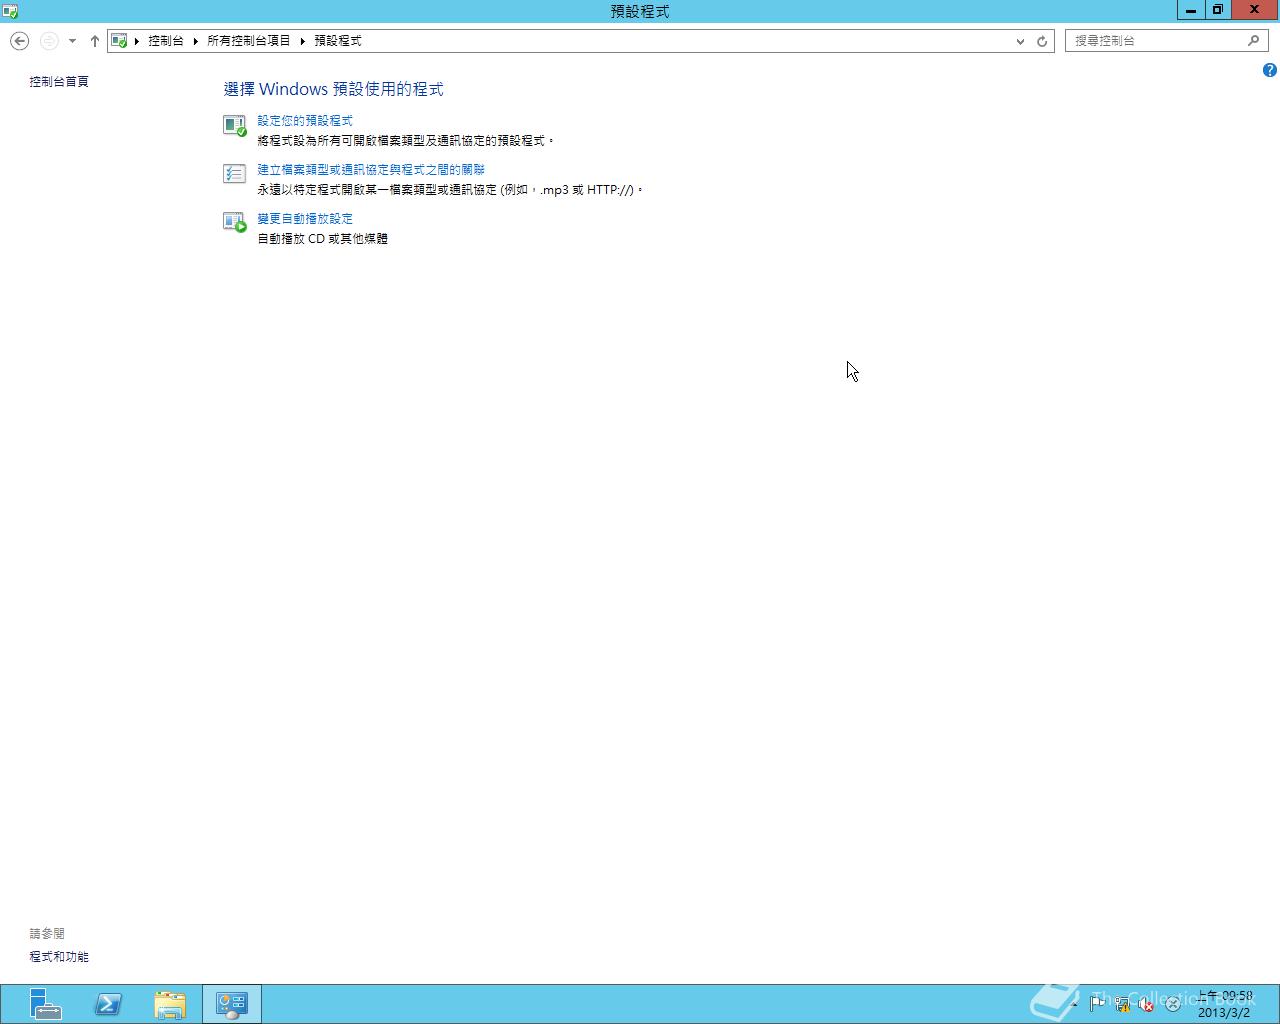Image resolution: width=1280 pixels, height=1024 pixels.
Task: Click the muted volume tray icon
Action: click(x=1147, y=1004)
